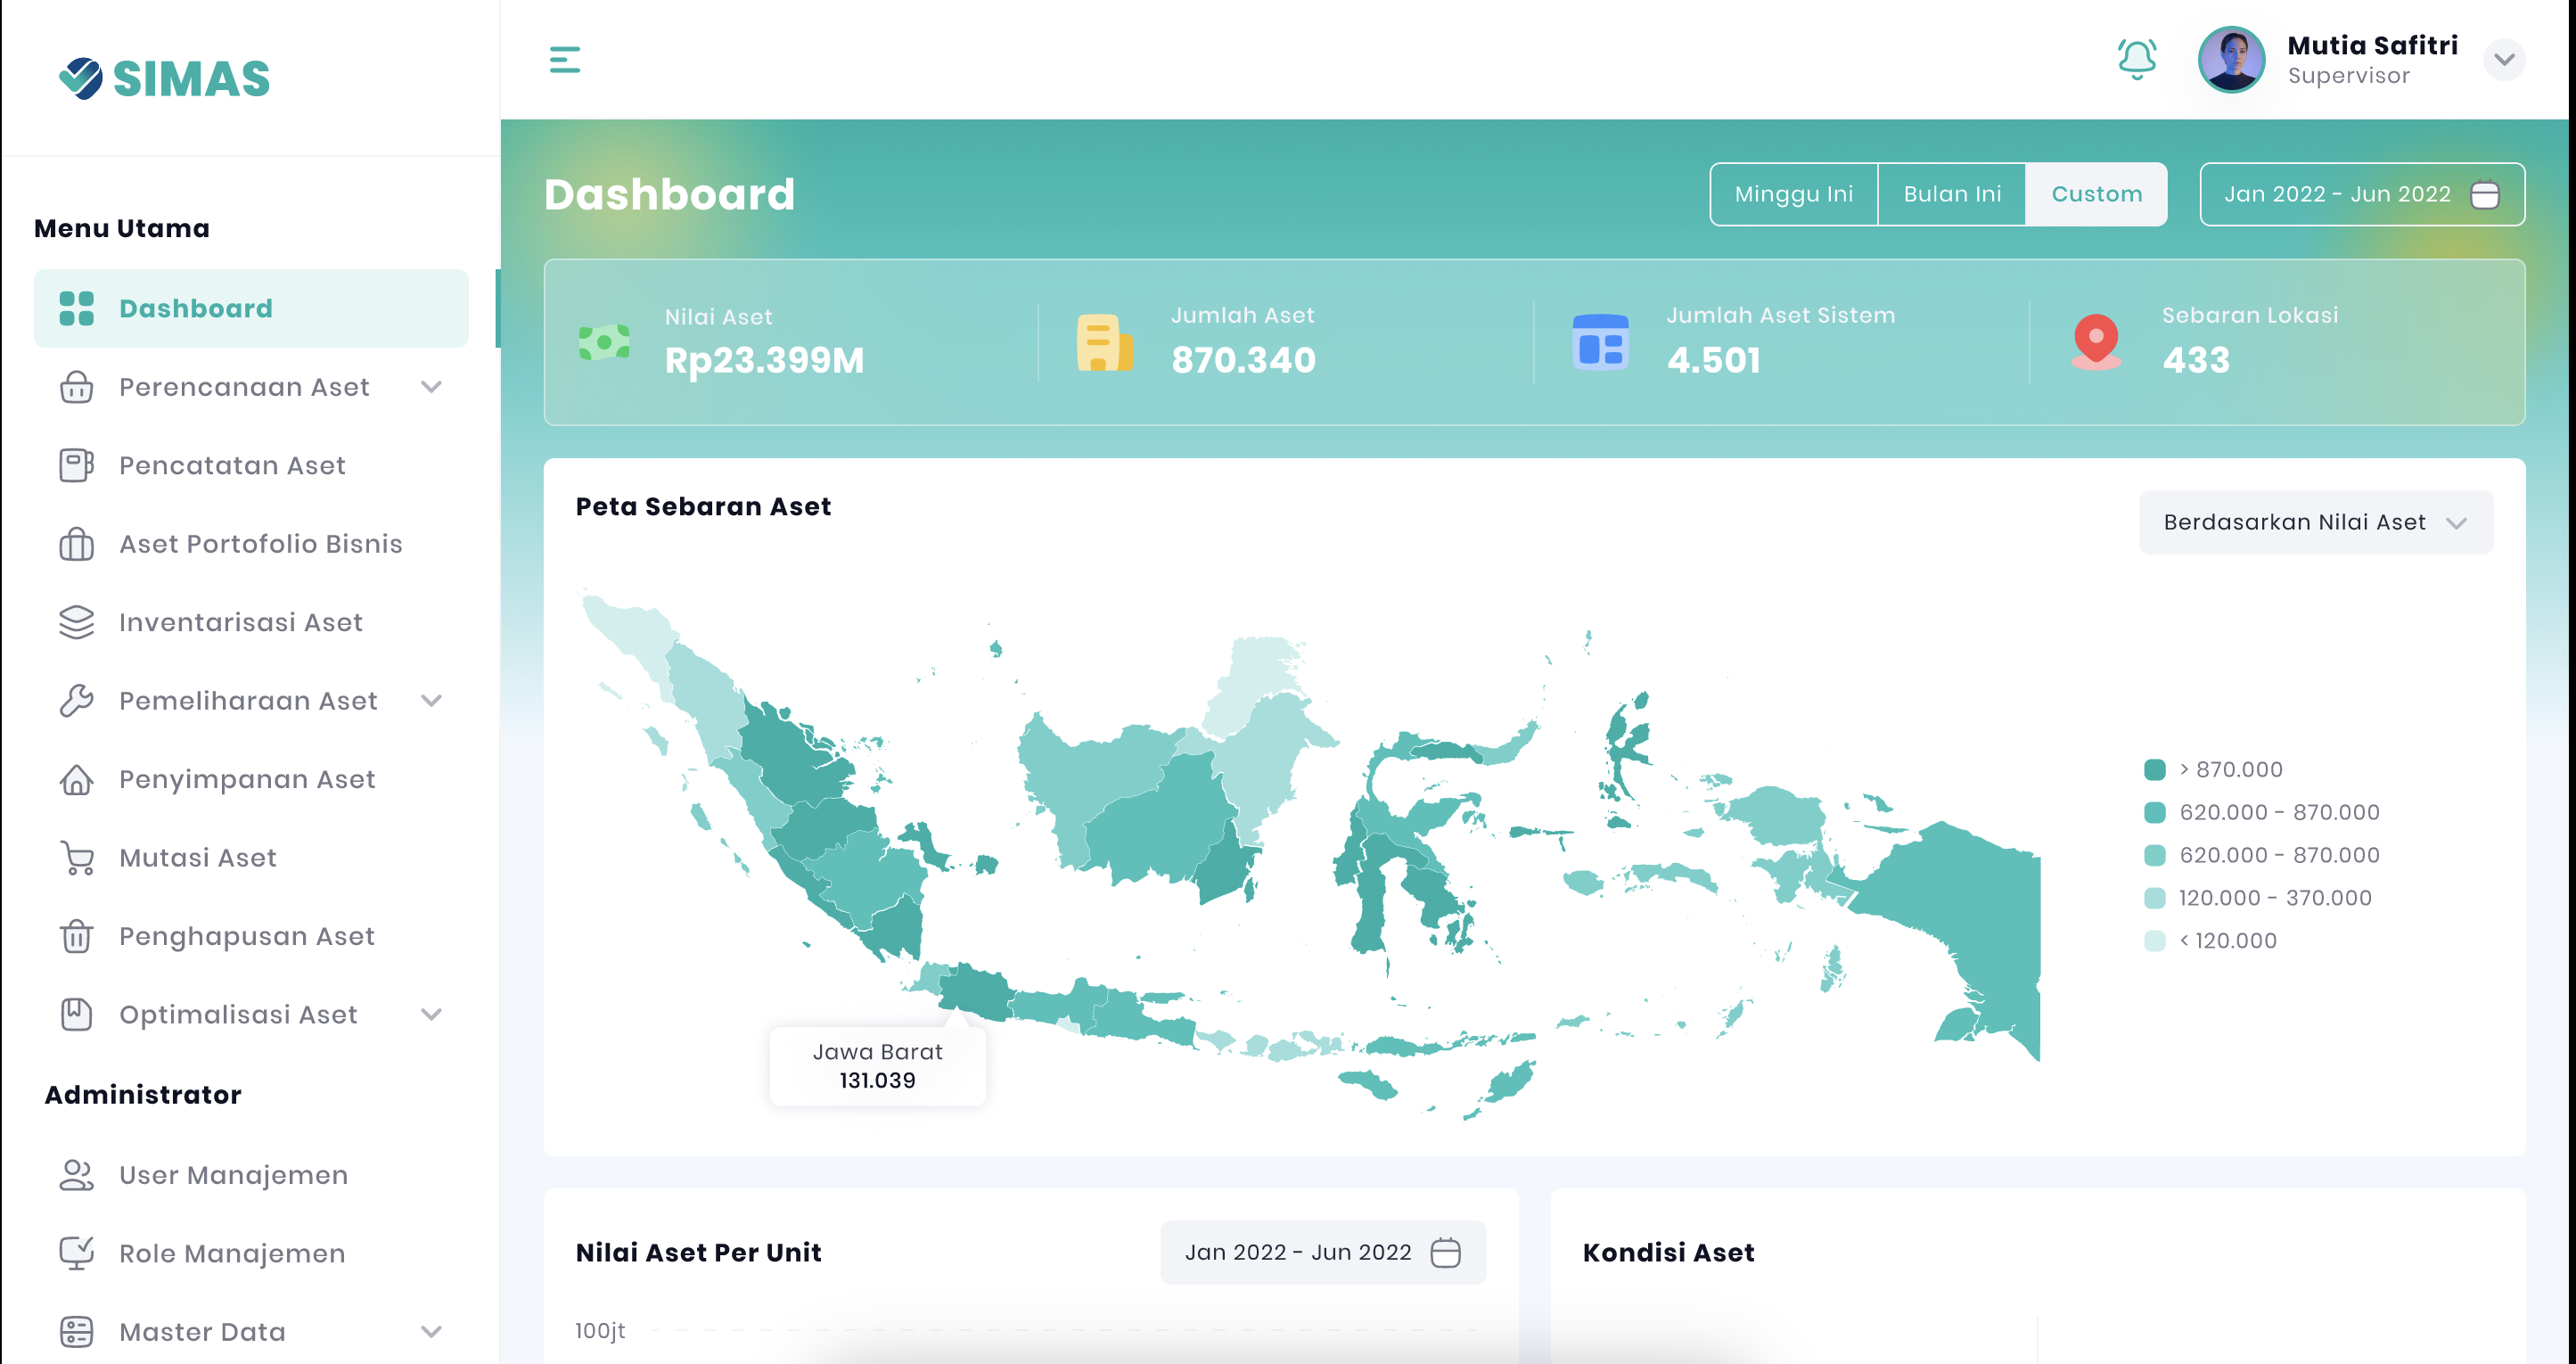Go to User Manajemen page

coord(233,1175)
